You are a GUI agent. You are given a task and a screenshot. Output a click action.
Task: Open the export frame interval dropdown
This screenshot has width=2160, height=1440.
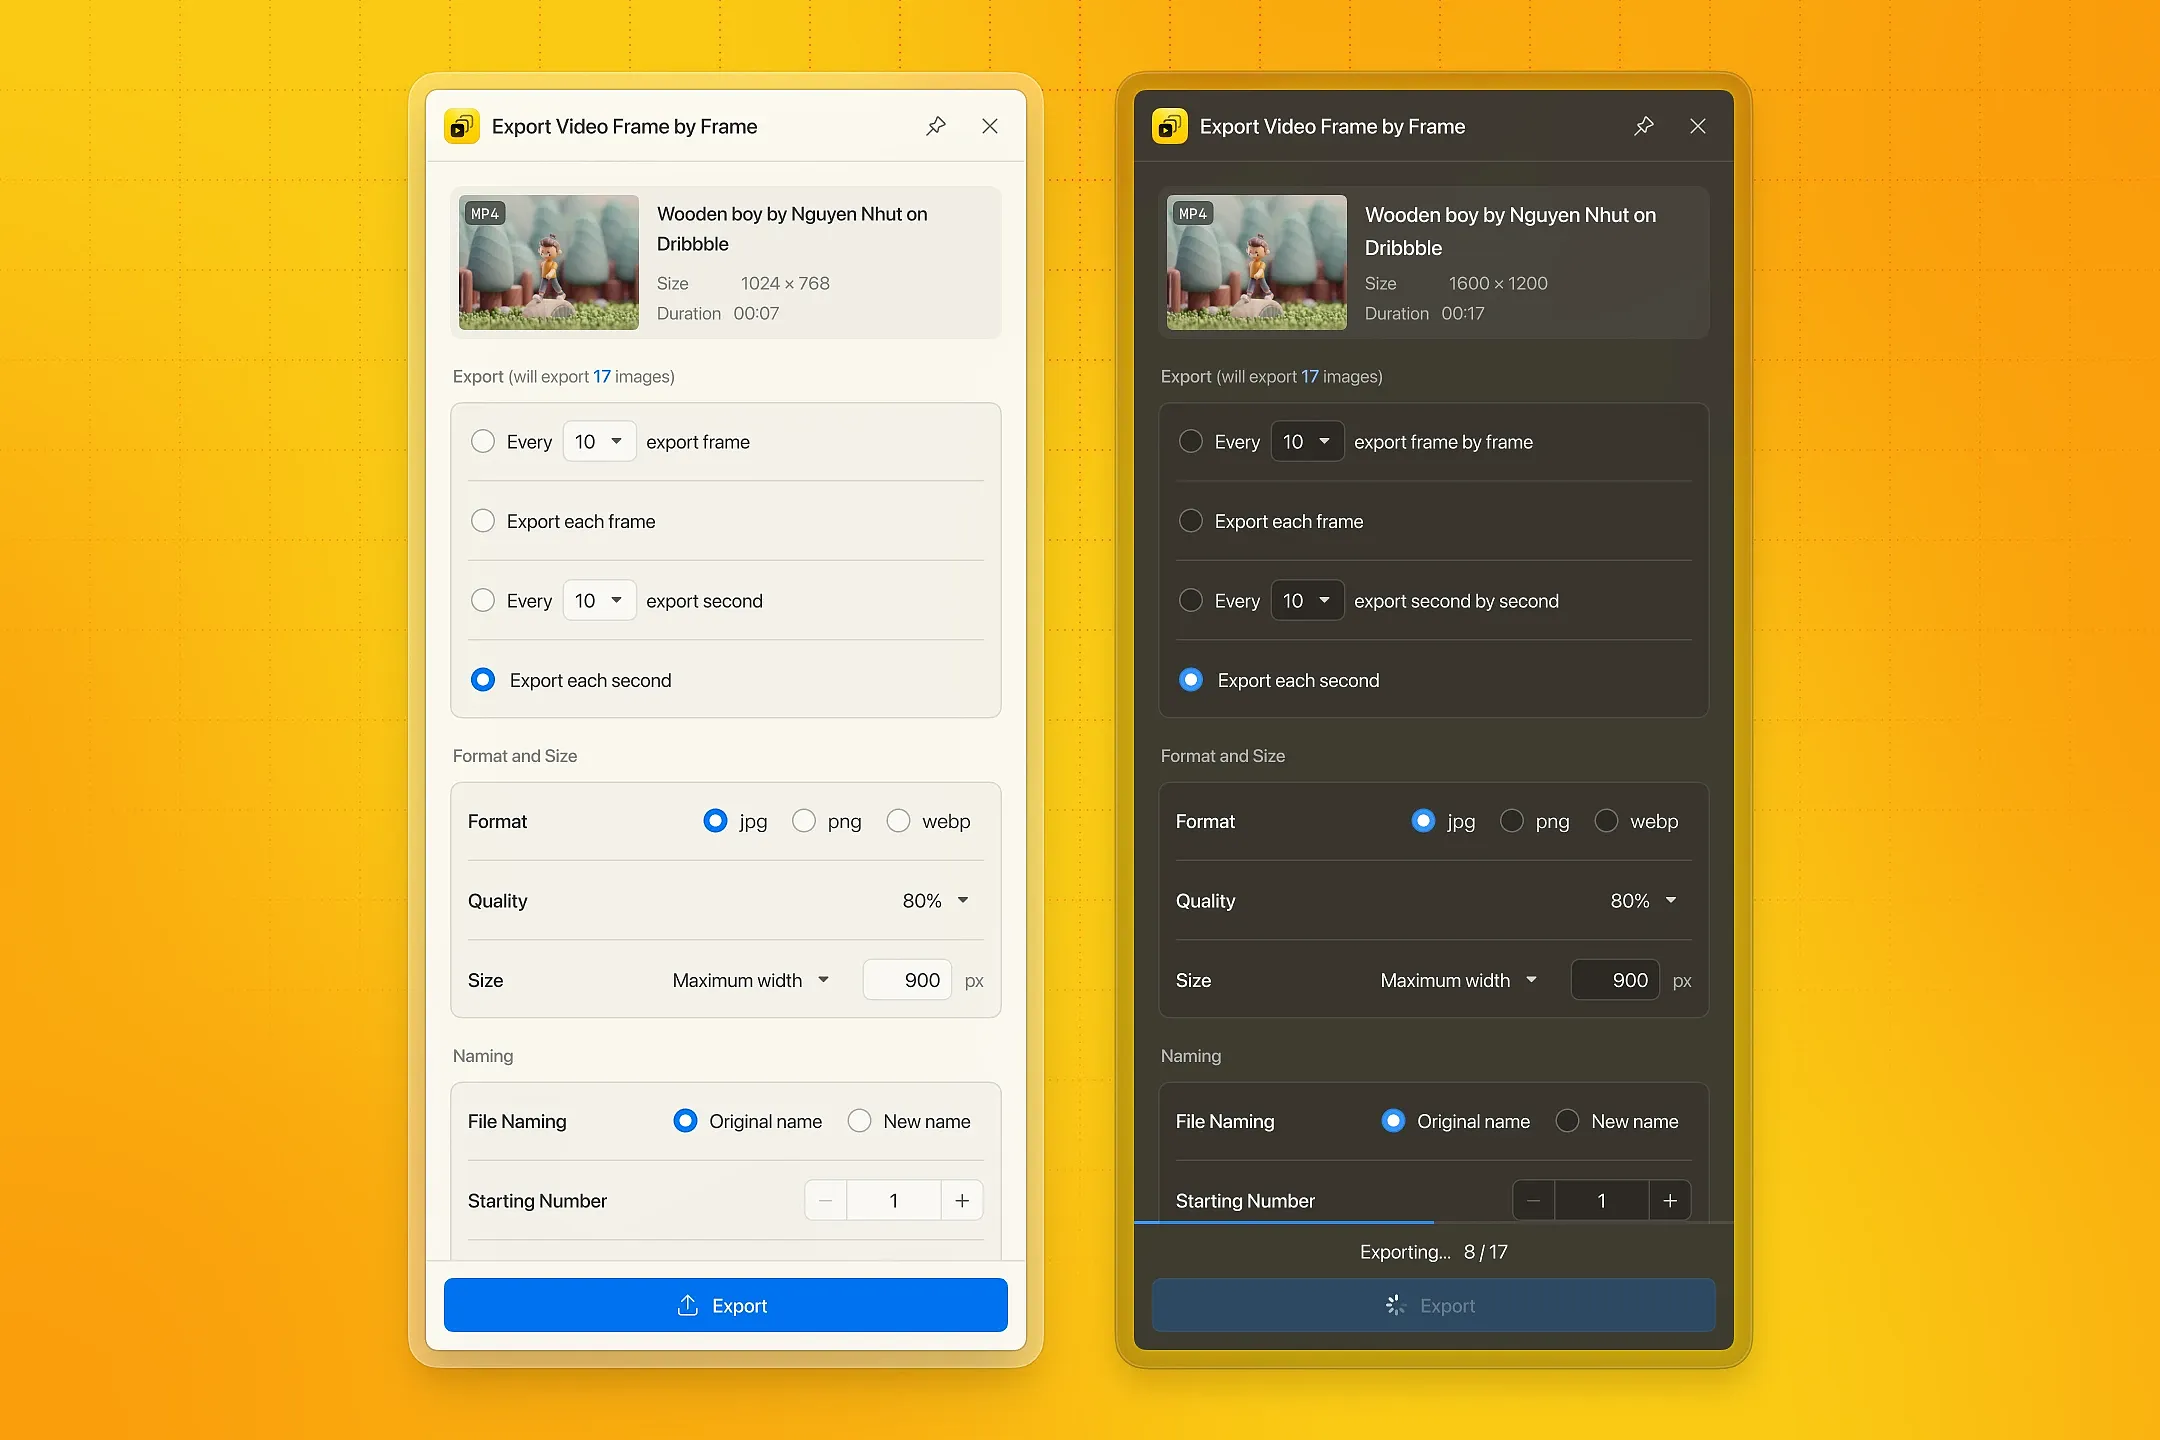(598, 441)
